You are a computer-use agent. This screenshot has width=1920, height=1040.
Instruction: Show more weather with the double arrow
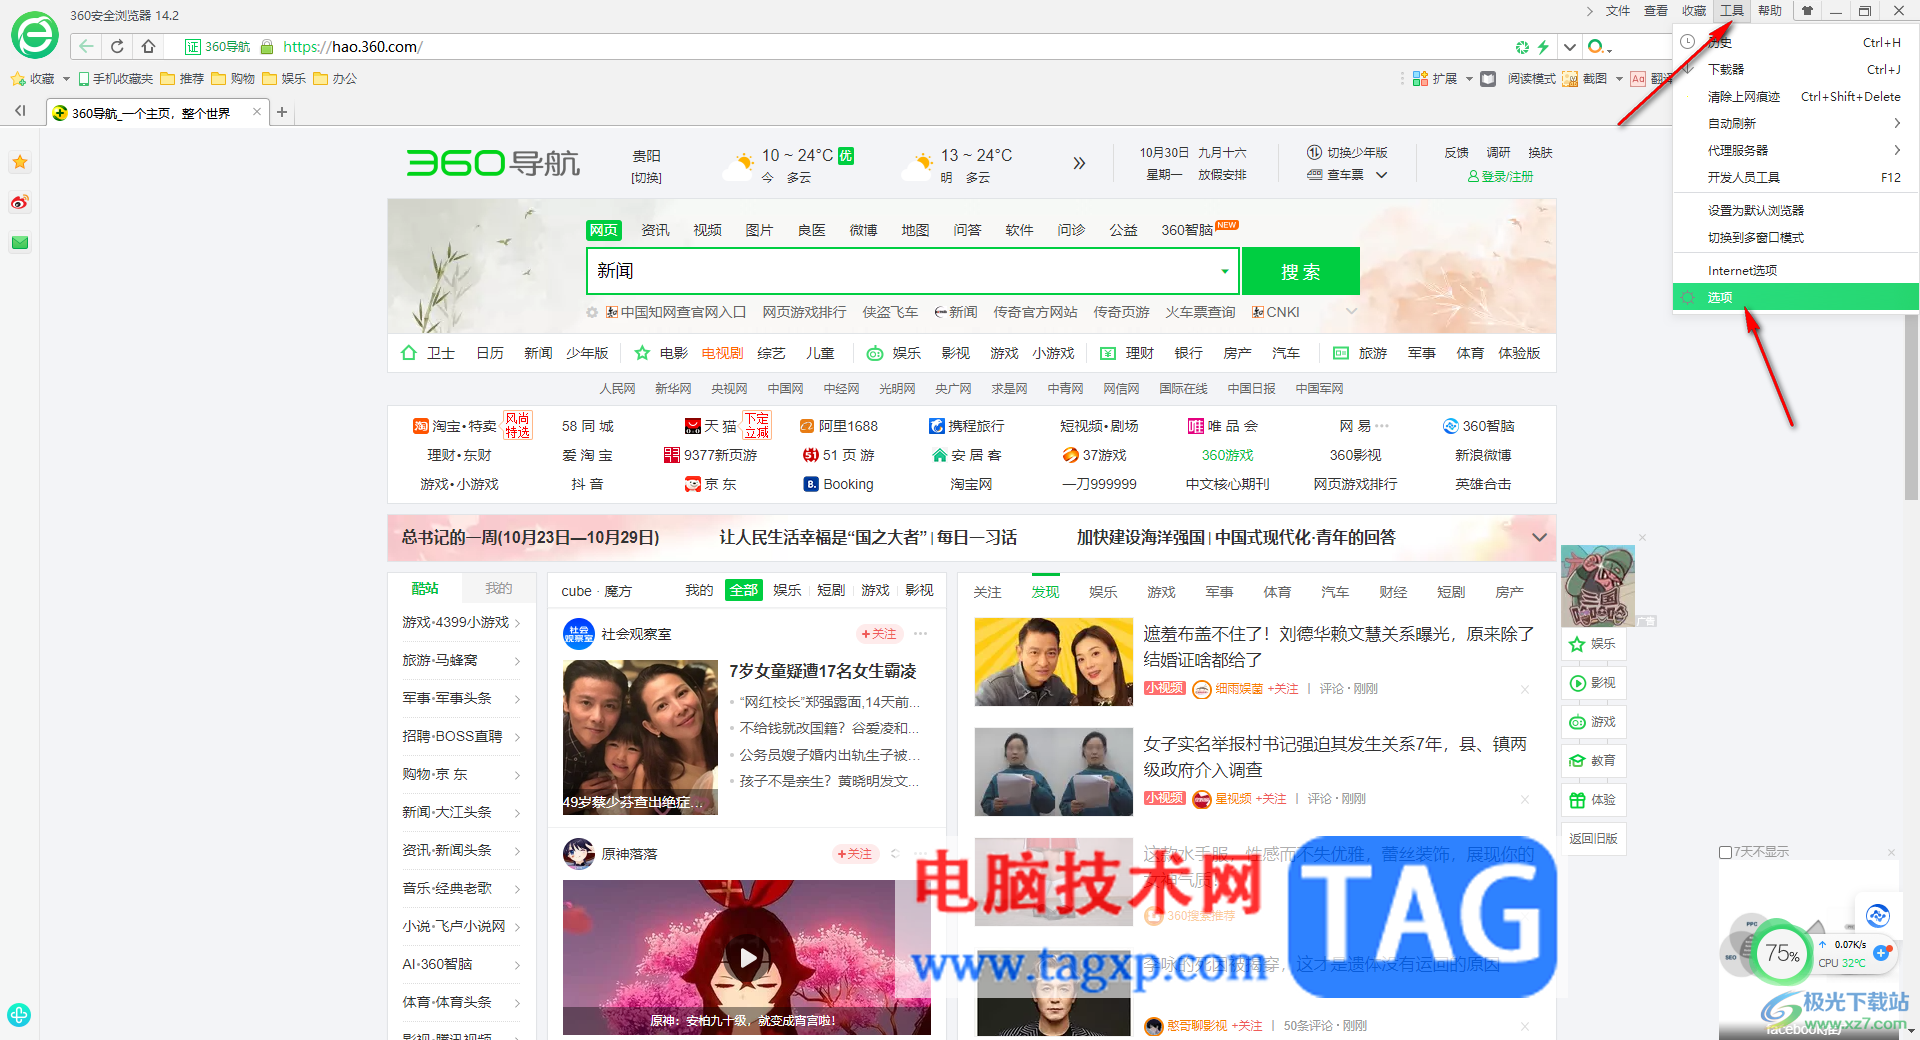click(x=1079, y=163)
